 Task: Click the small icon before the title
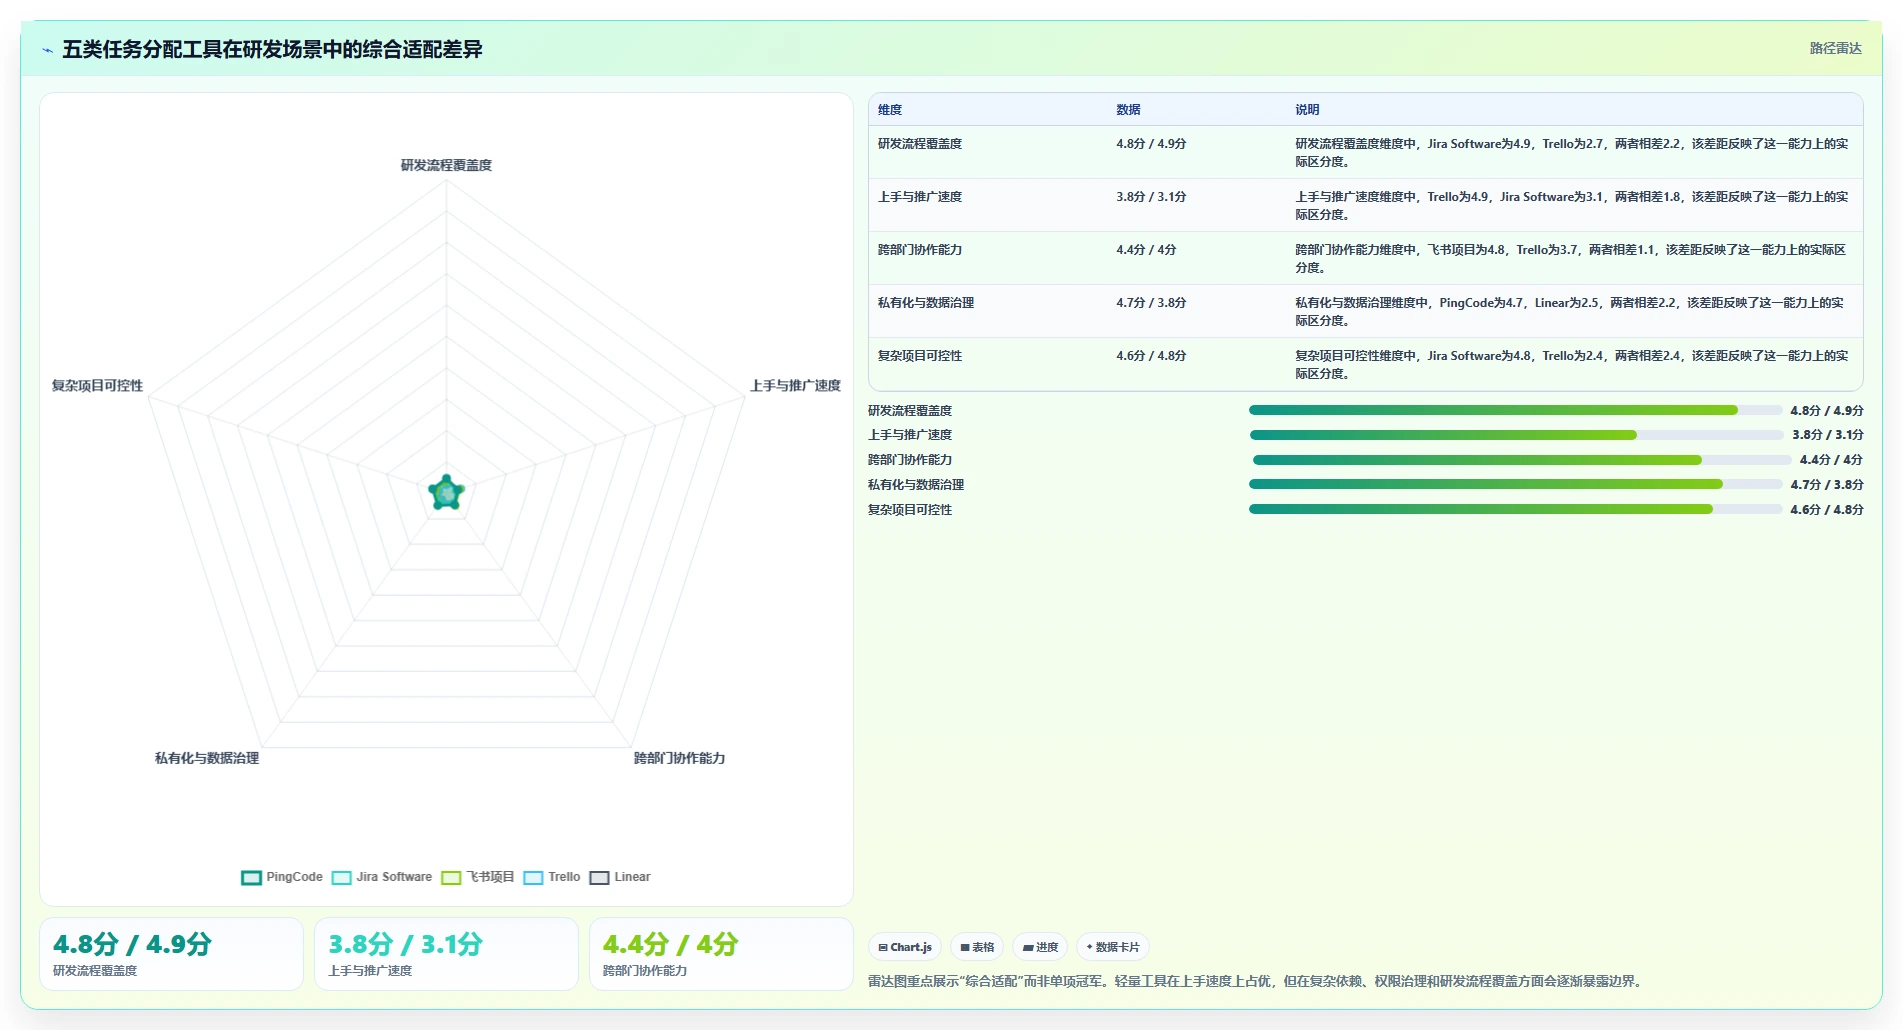47,50
